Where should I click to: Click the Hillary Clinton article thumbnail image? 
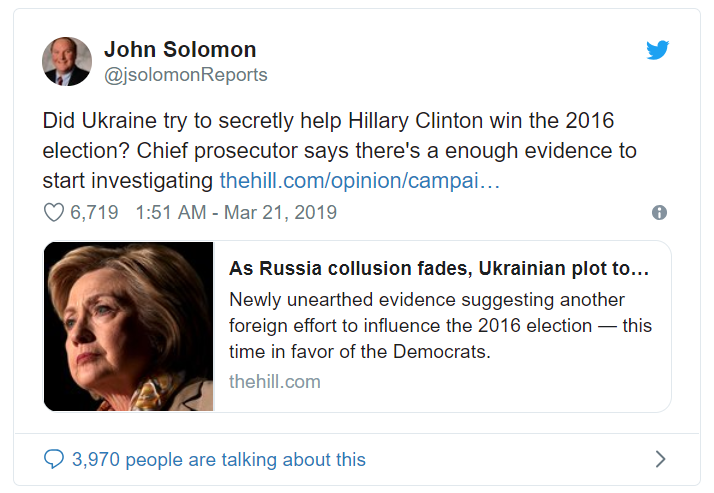point(128,326)
